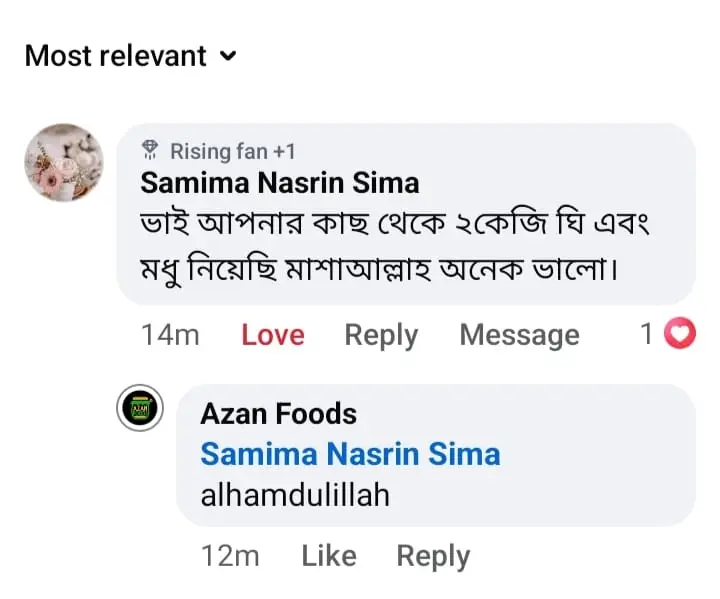Click the Rising fan +1 label
This screenshot has height=599, width=720.
click(232, 151)
